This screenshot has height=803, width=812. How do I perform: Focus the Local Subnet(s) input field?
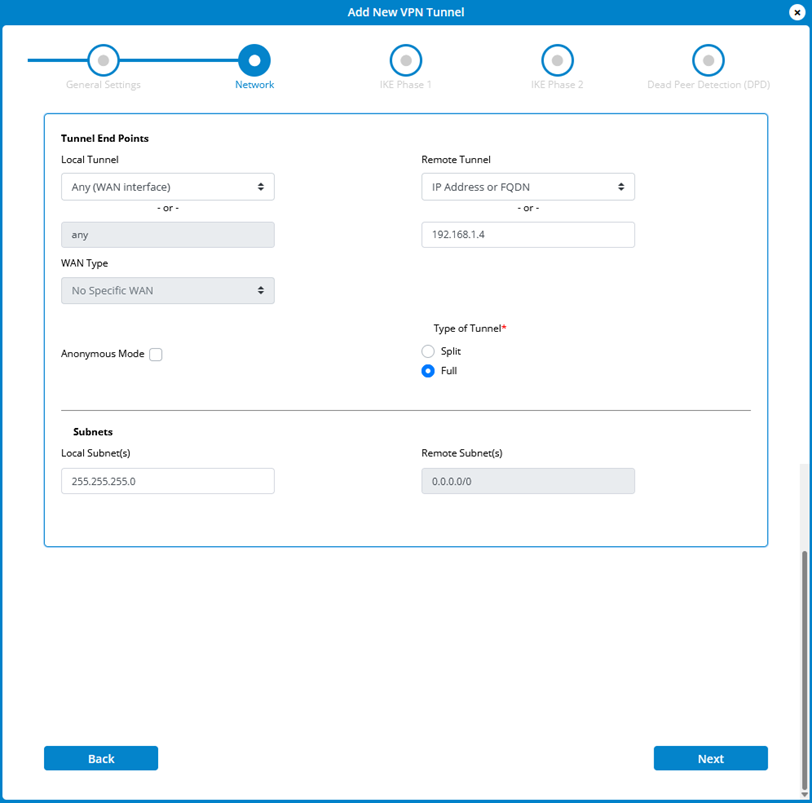(167, 481)
